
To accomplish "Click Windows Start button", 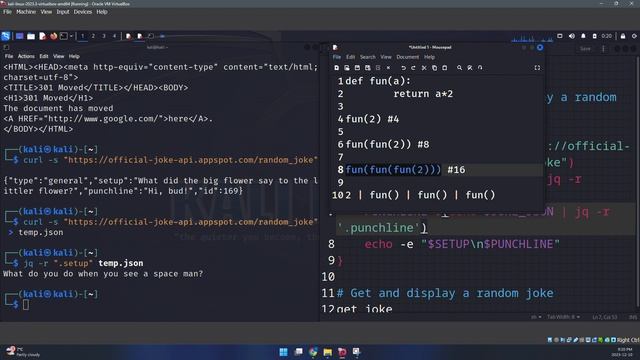I will (283, 352).
